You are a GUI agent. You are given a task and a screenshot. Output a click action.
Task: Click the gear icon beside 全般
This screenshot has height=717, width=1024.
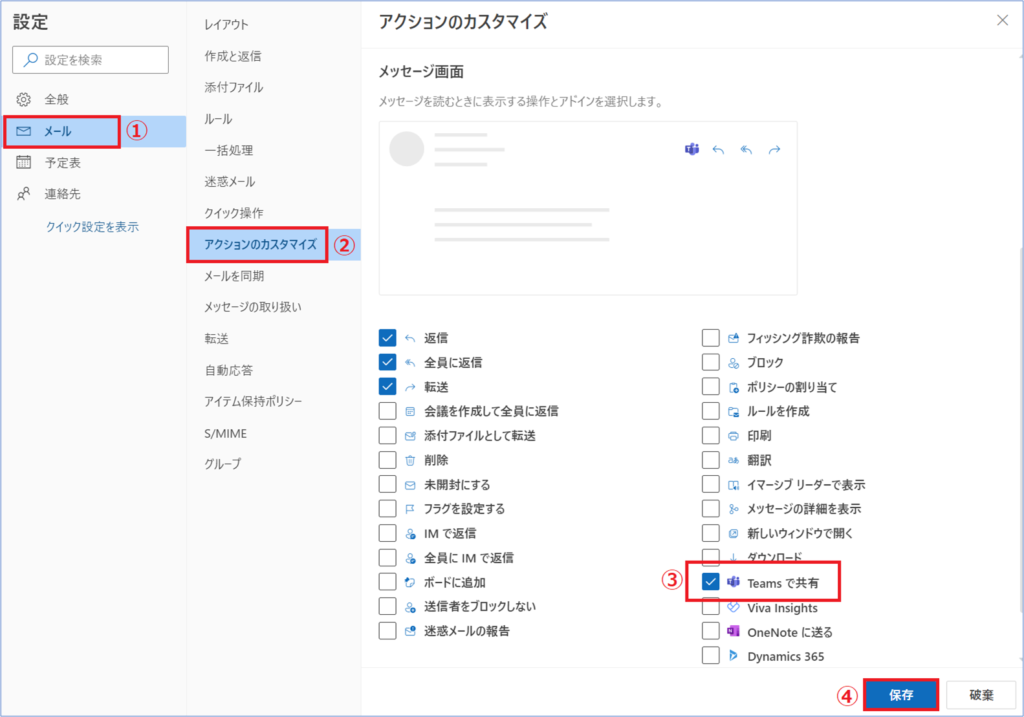coord(25,100)
